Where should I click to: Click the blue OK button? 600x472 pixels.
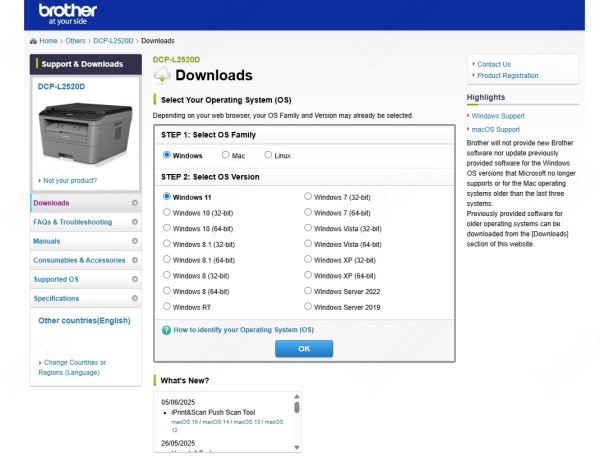coord(304,349)
